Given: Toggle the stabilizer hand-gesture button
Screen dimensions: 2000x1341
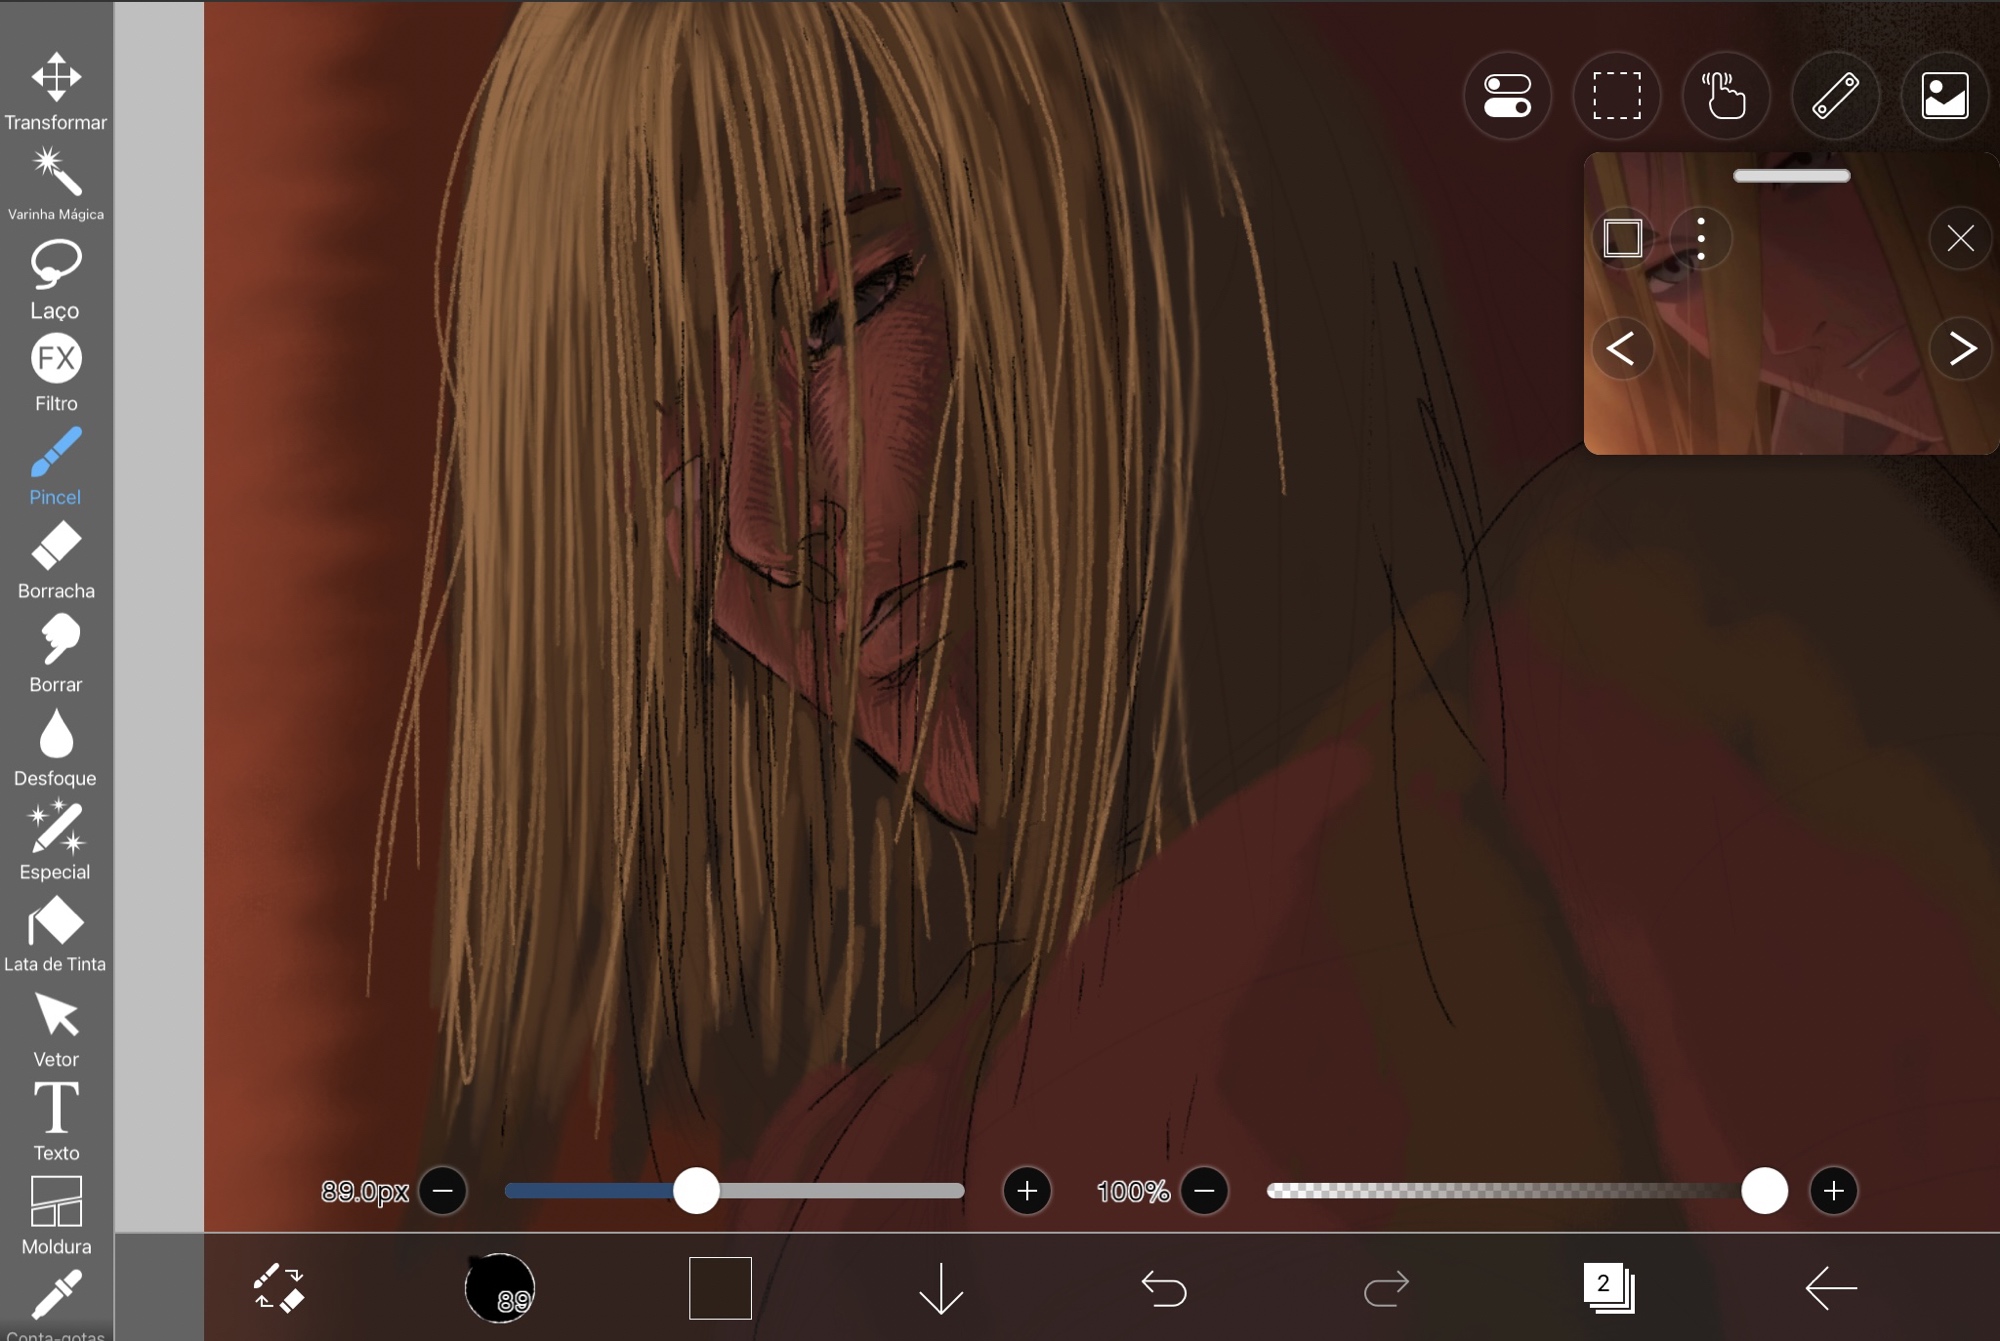Looking at the screenshot, I should pyautogui.click(x=1725, y=96).
